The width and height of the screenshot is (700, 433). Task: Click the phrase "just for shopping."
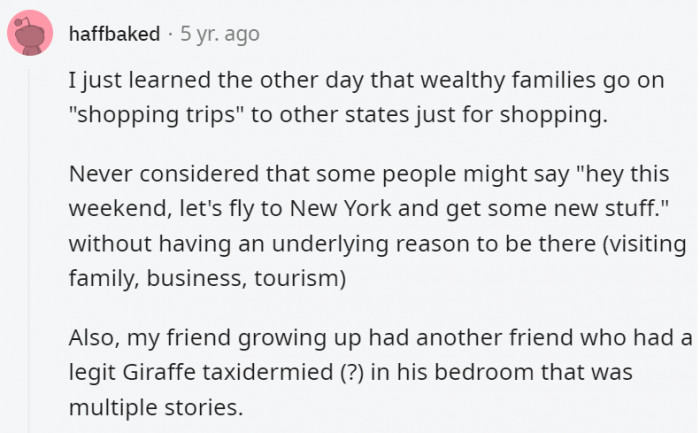520,115
